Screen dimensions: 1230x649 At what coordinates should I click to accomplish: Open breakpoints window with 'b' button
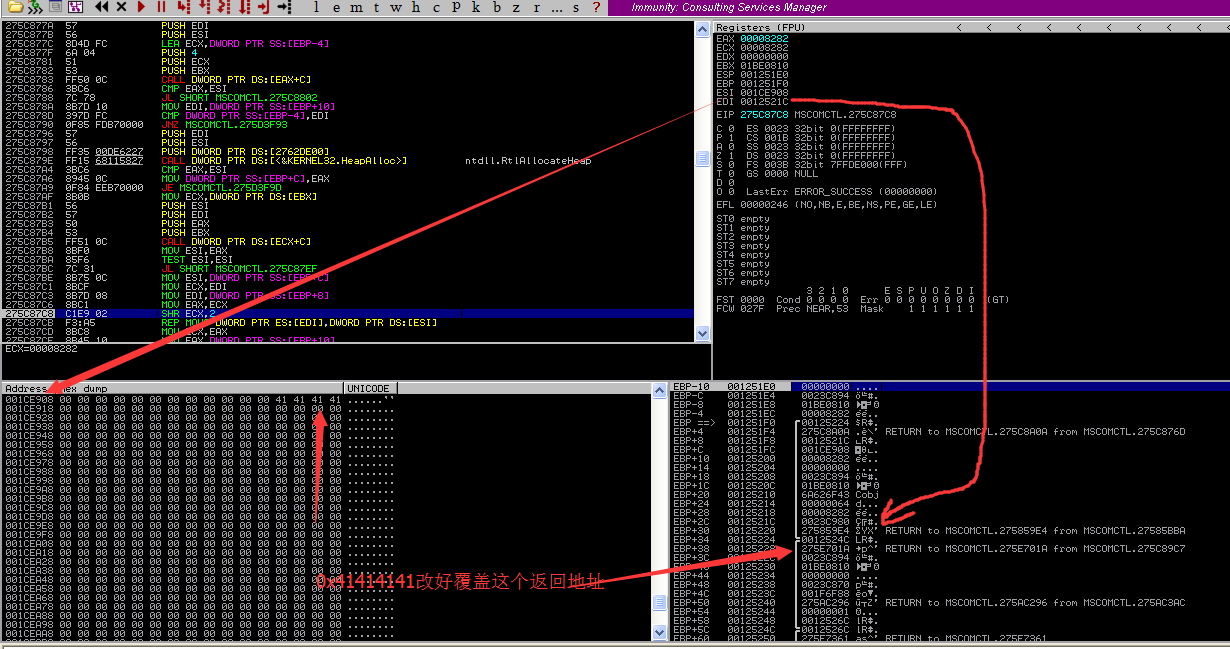pyautogui.click(x=496, y=7)
